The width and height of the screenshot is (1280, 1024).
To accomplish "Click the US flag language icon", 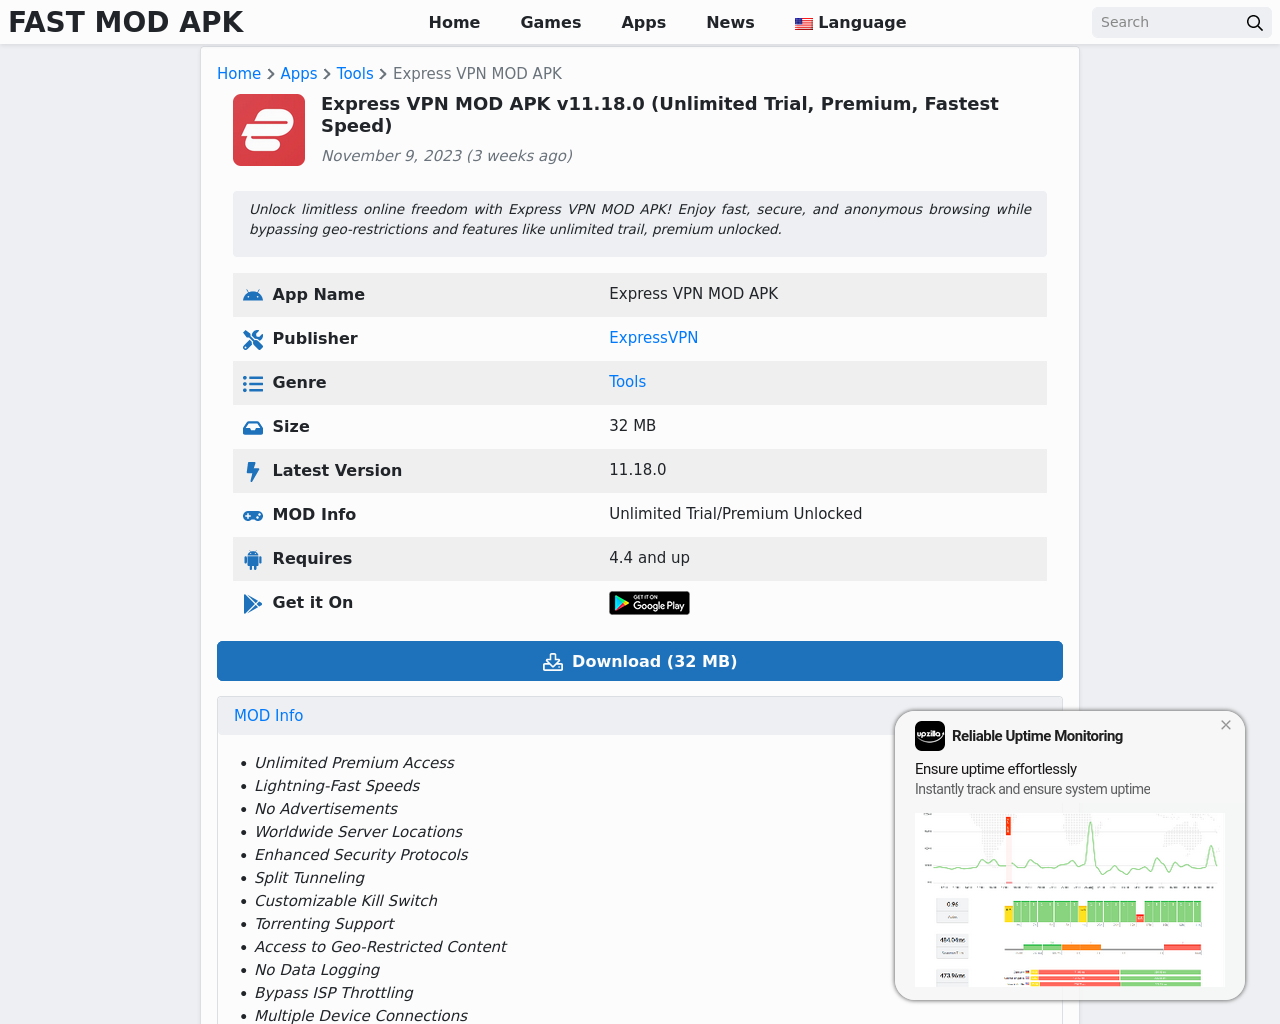I will [804, 23].
